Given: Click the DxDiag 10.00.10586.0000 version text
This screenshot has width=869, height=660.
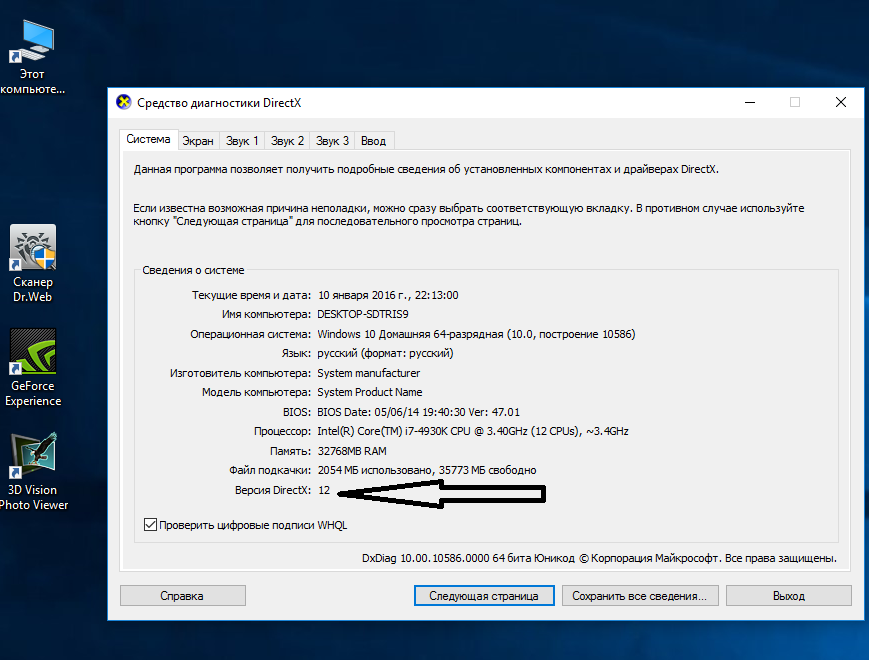Looking at the screenshot, I should tap(599, 558).
